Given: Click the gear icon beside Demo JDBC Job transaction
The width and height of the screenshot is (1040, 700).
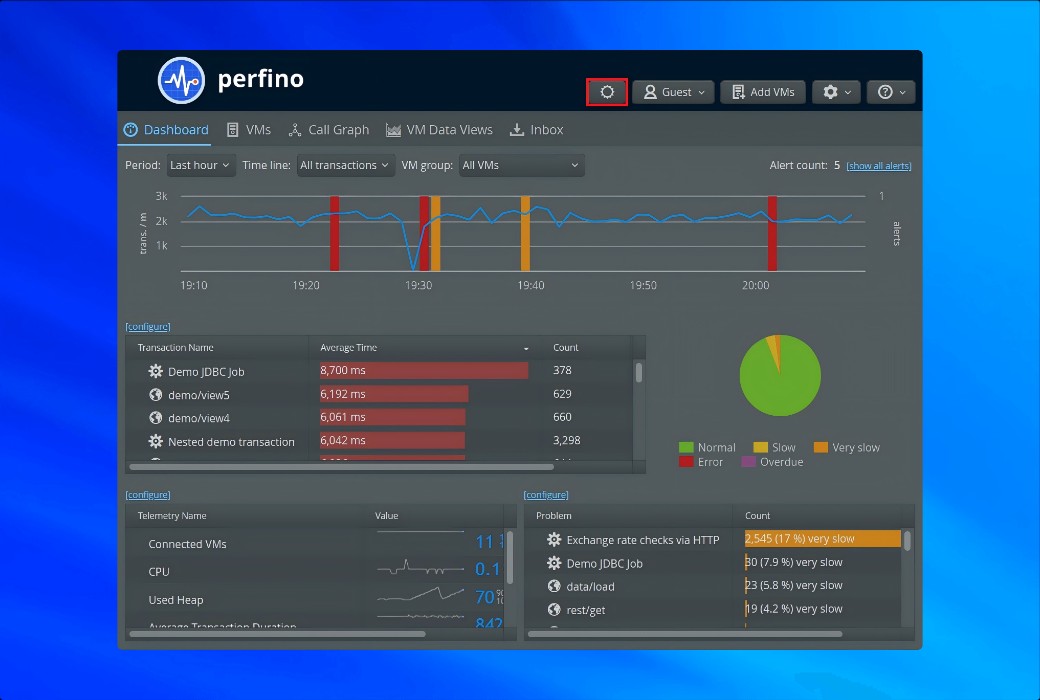Looking at the screenshot, I should coord(155,371).
